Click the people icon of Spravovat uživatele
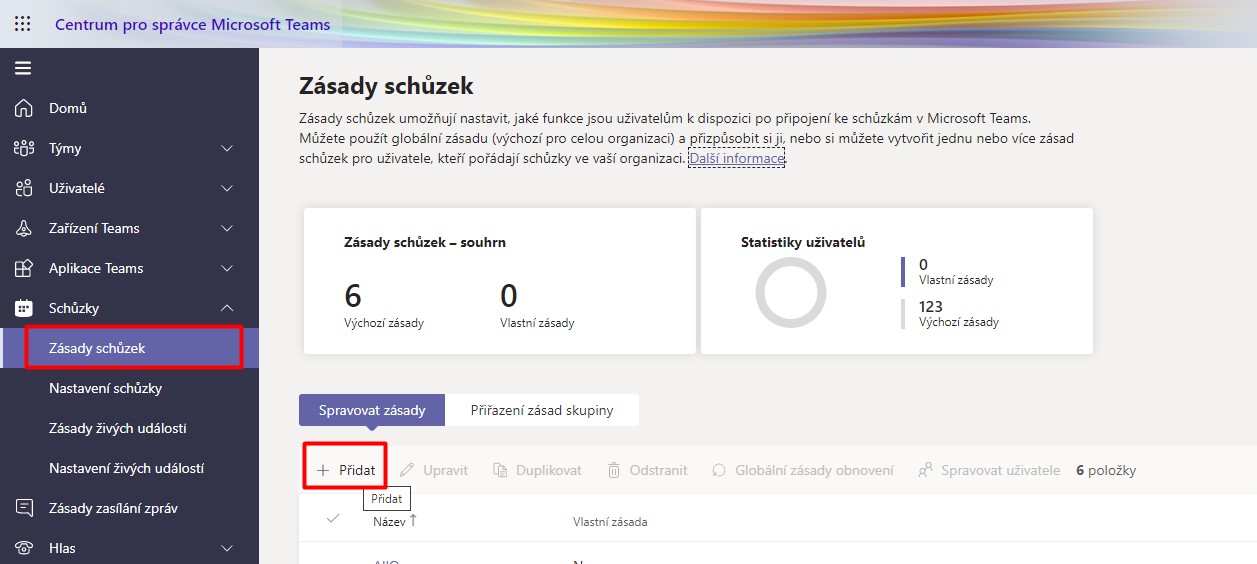Viewport: 1257px width, 564px height. pyautogui.click(x=925, y=470)
